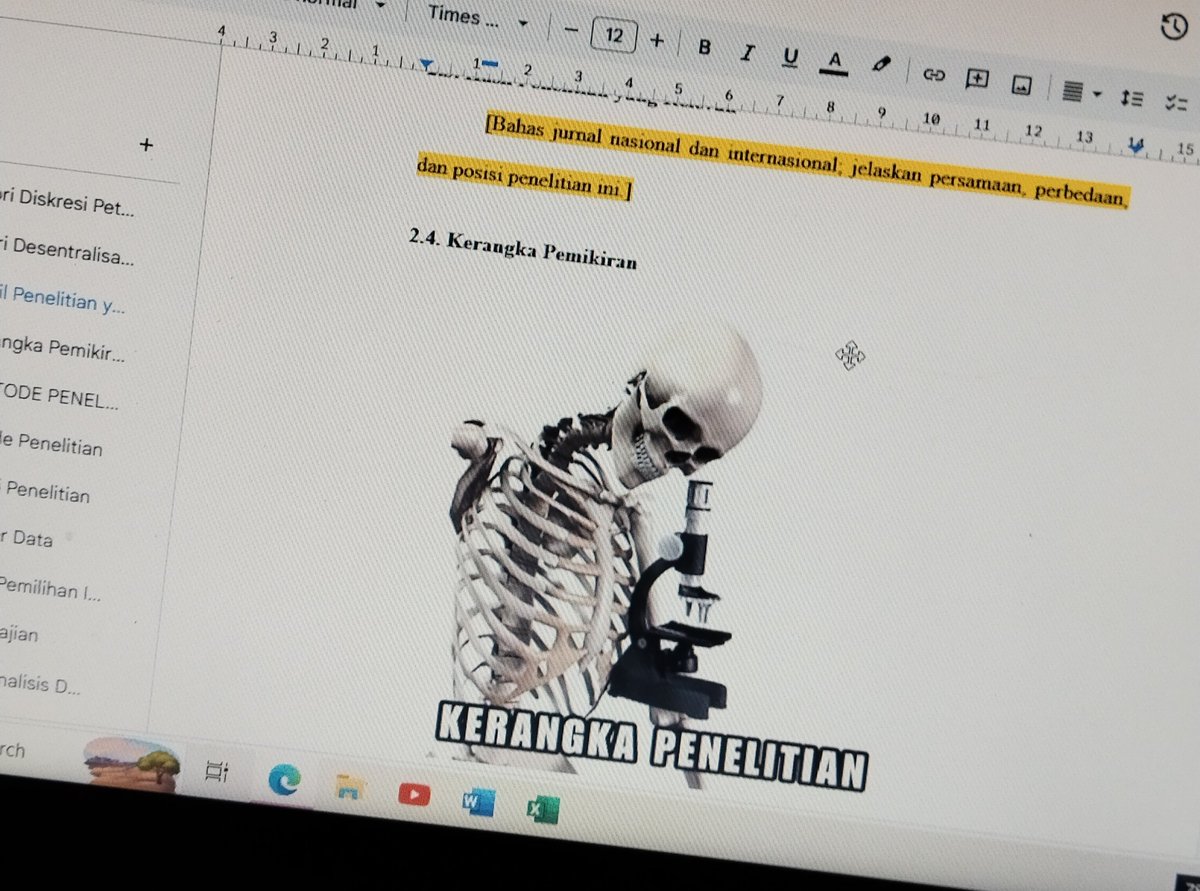Go to outline item 'ngka Pemikir...'
Screen dimensions: 1200x891
63,351
